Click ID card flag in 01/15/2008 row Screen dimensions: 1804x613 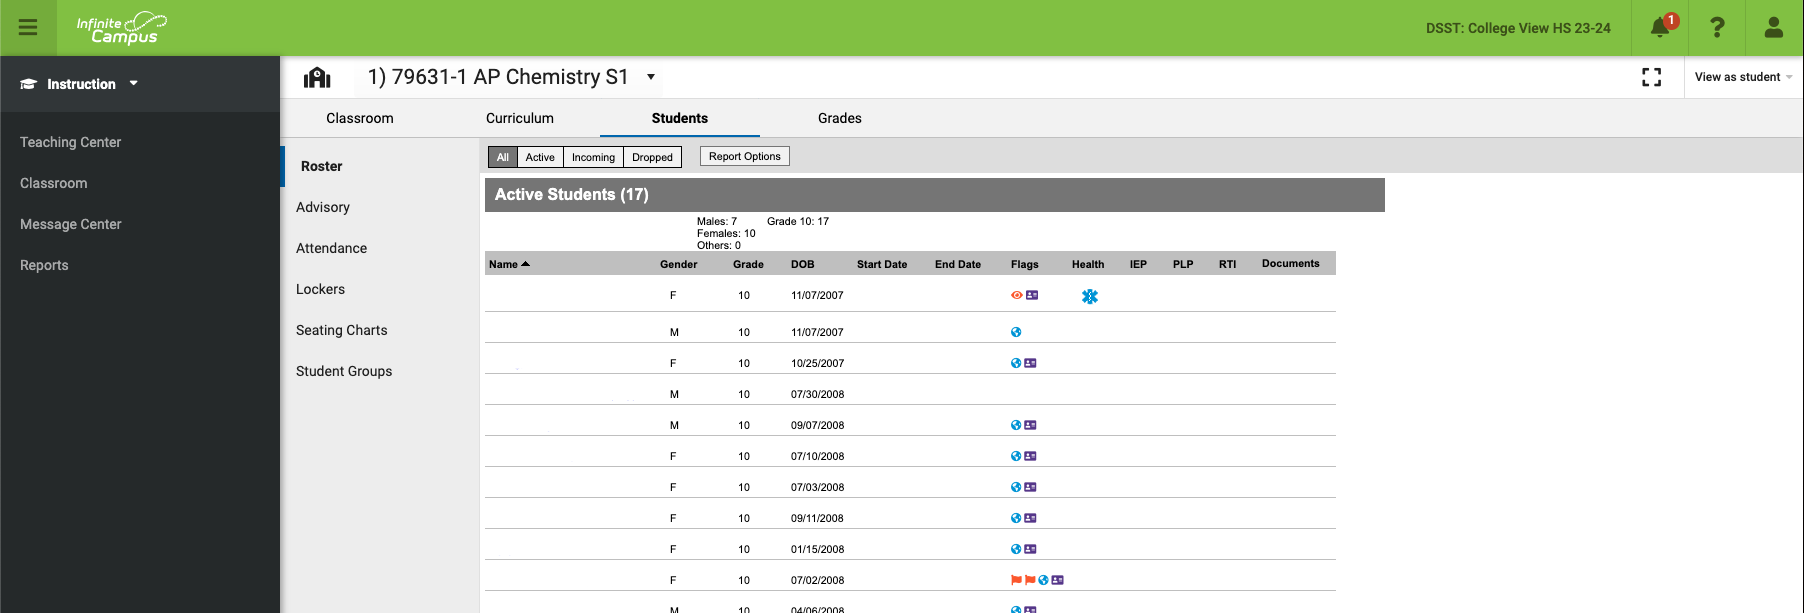(1030, 549)
